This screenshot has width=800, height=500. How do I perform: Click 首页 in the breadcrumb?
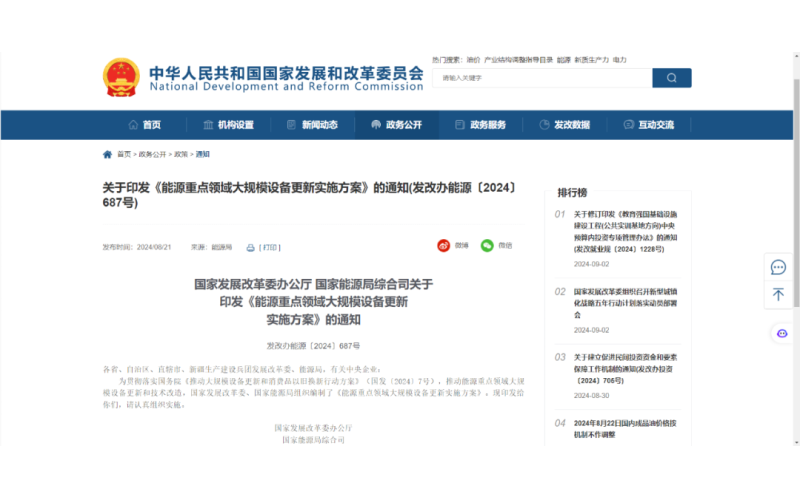click(124, 155)
